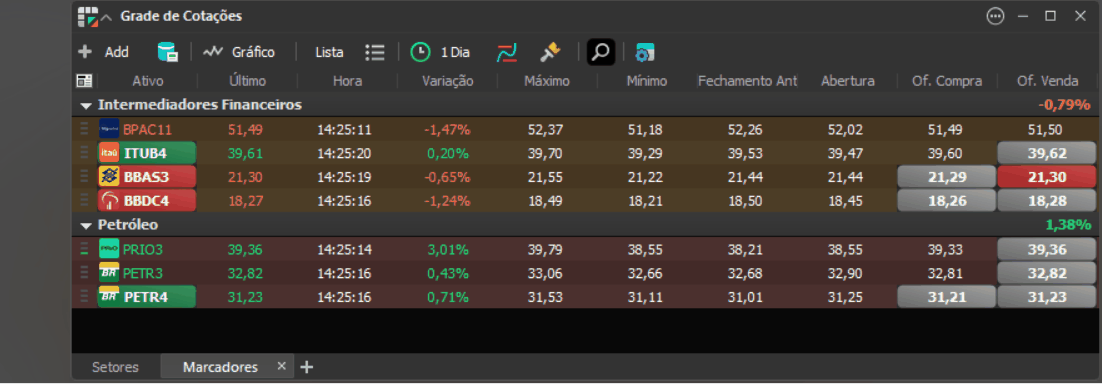Image resolution: width=1102 pixels, height=384 pixels.
Task: Add a new tab with plus
Action: tap(306, 367)
